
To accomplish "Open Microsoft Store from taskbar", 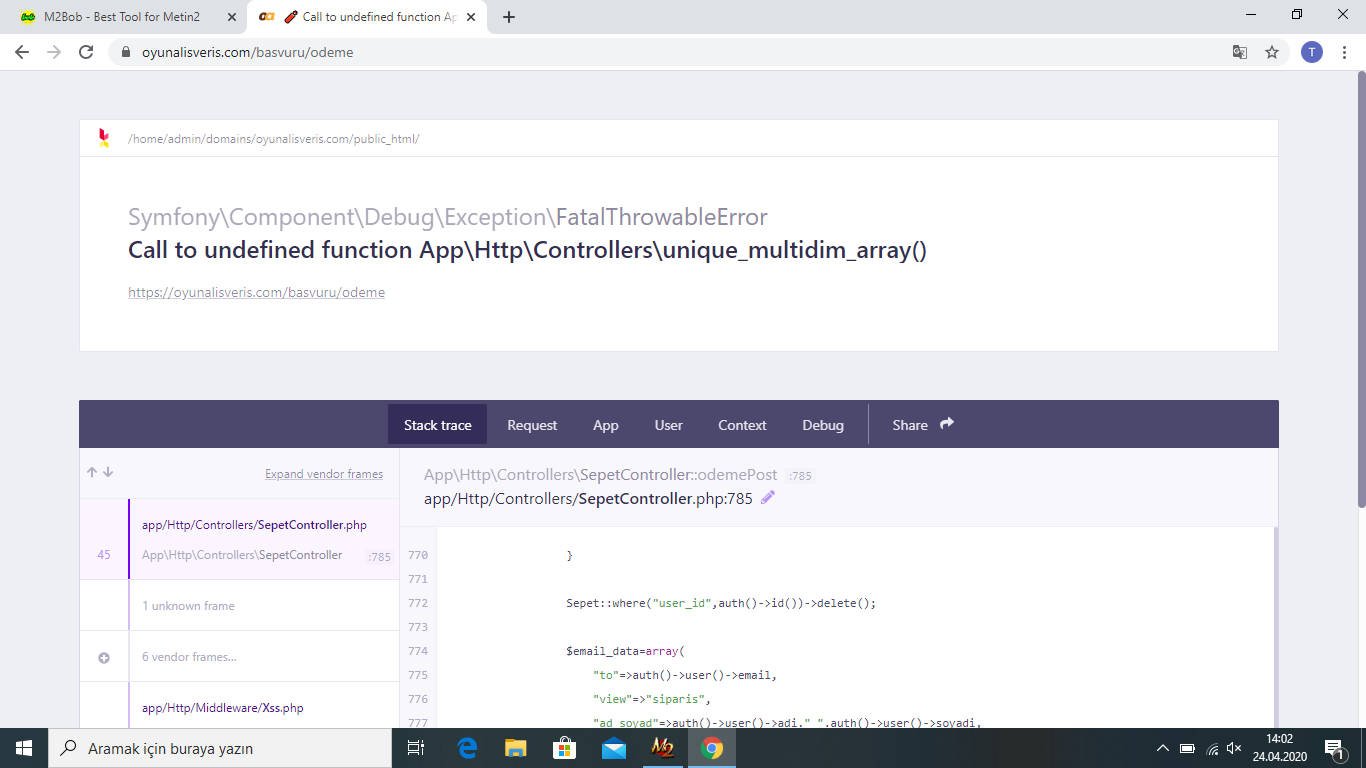I will pos(565,748).
